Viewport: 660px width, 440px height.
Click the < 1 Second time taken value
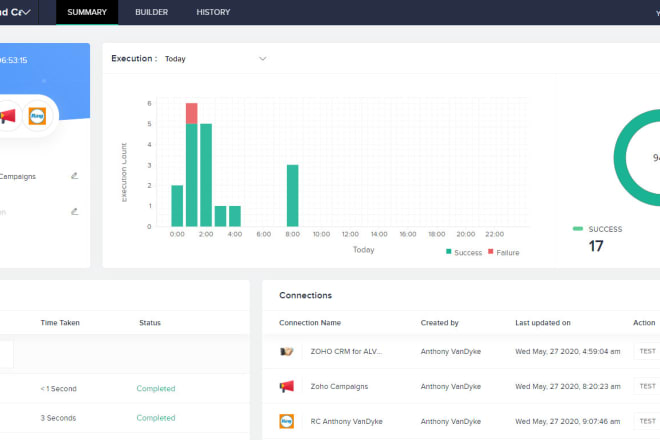pos(59,388)
